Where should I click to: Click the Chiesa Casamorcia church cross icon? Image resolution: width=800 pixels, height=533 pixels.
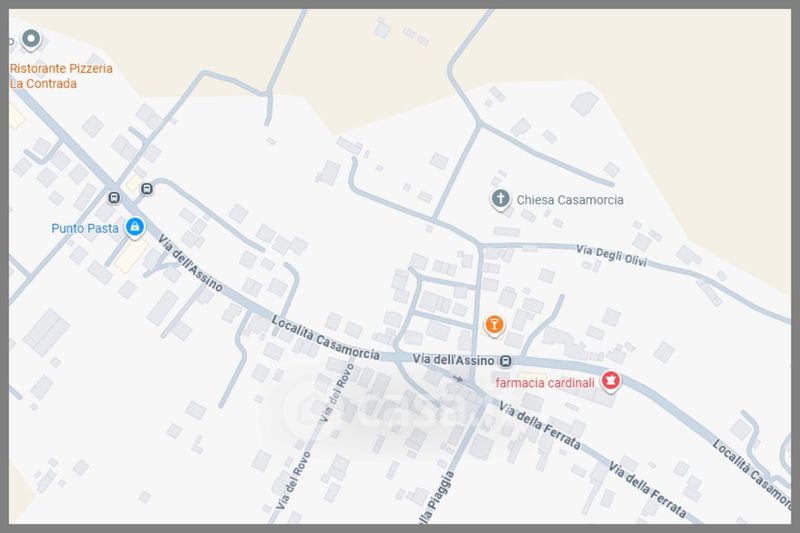[x=500, y=199]
